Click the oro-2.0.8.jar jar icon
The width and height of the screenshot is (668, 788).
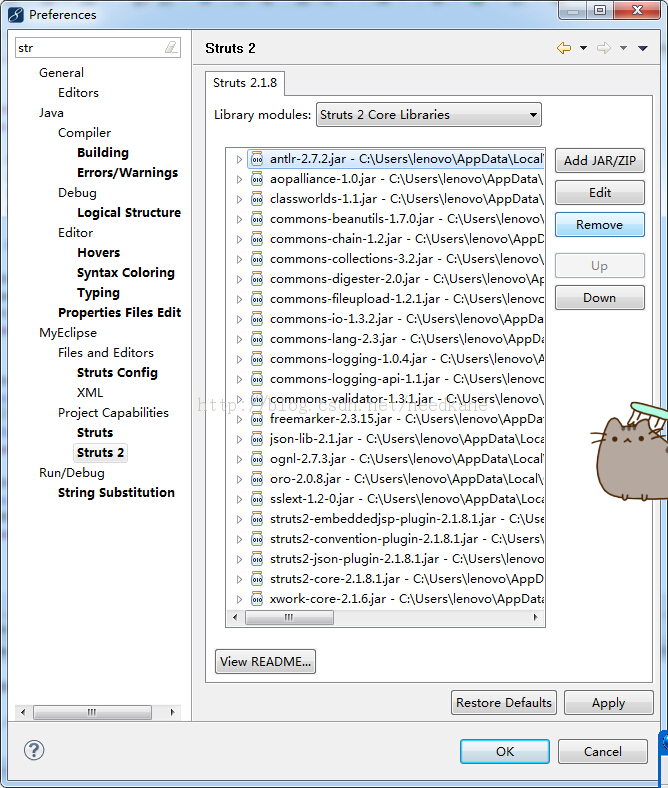tap(257, 479)
